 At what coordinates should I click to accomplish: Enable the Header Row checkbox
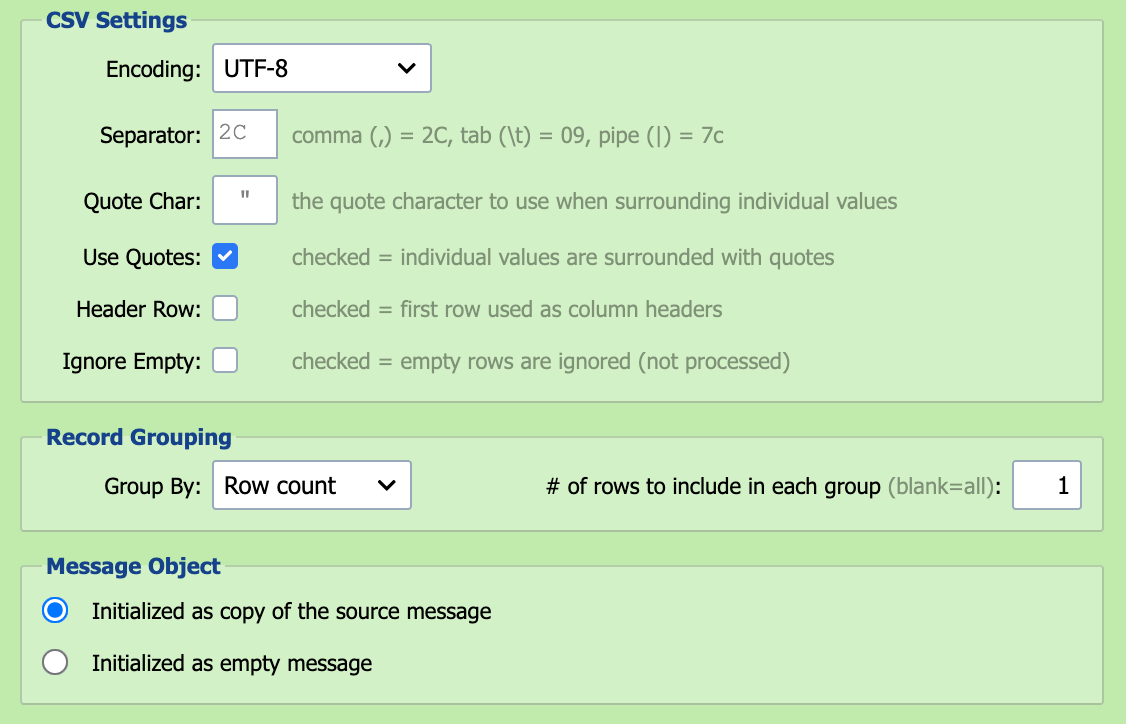point(225,308)
